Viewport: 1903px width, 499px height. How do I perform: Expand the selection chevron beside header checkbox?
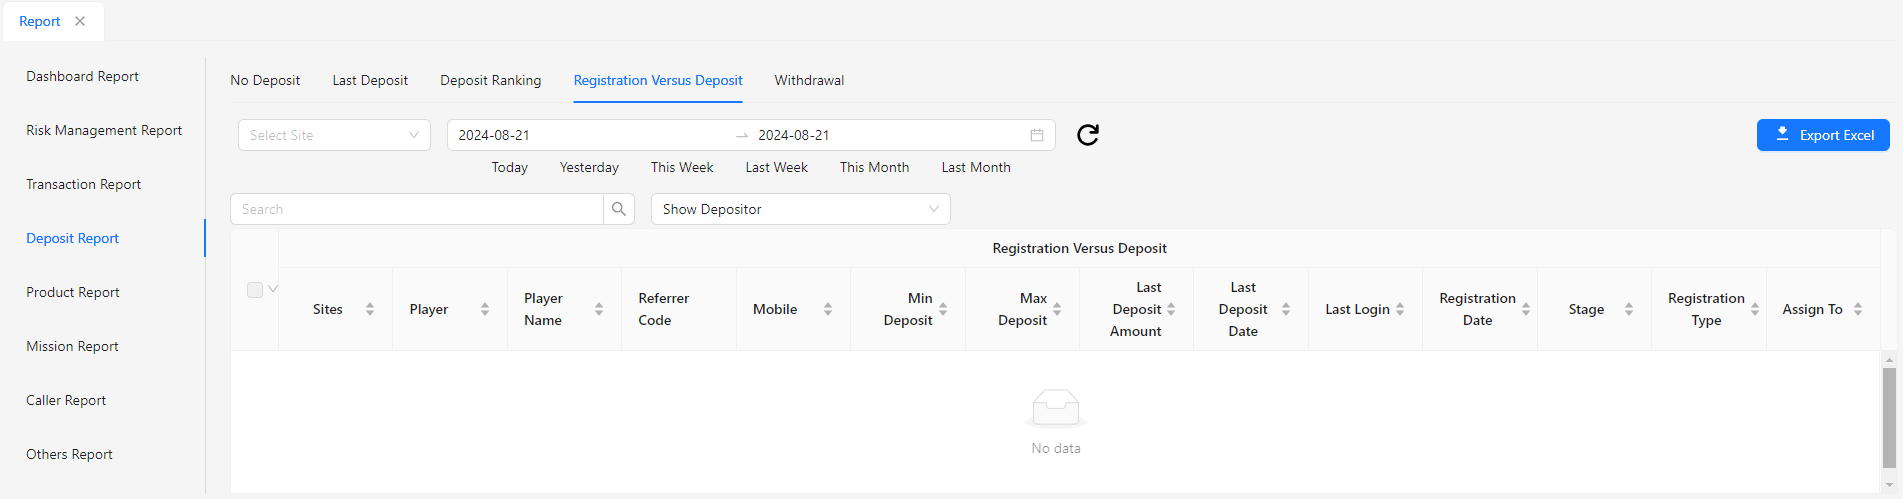[273, 289]
